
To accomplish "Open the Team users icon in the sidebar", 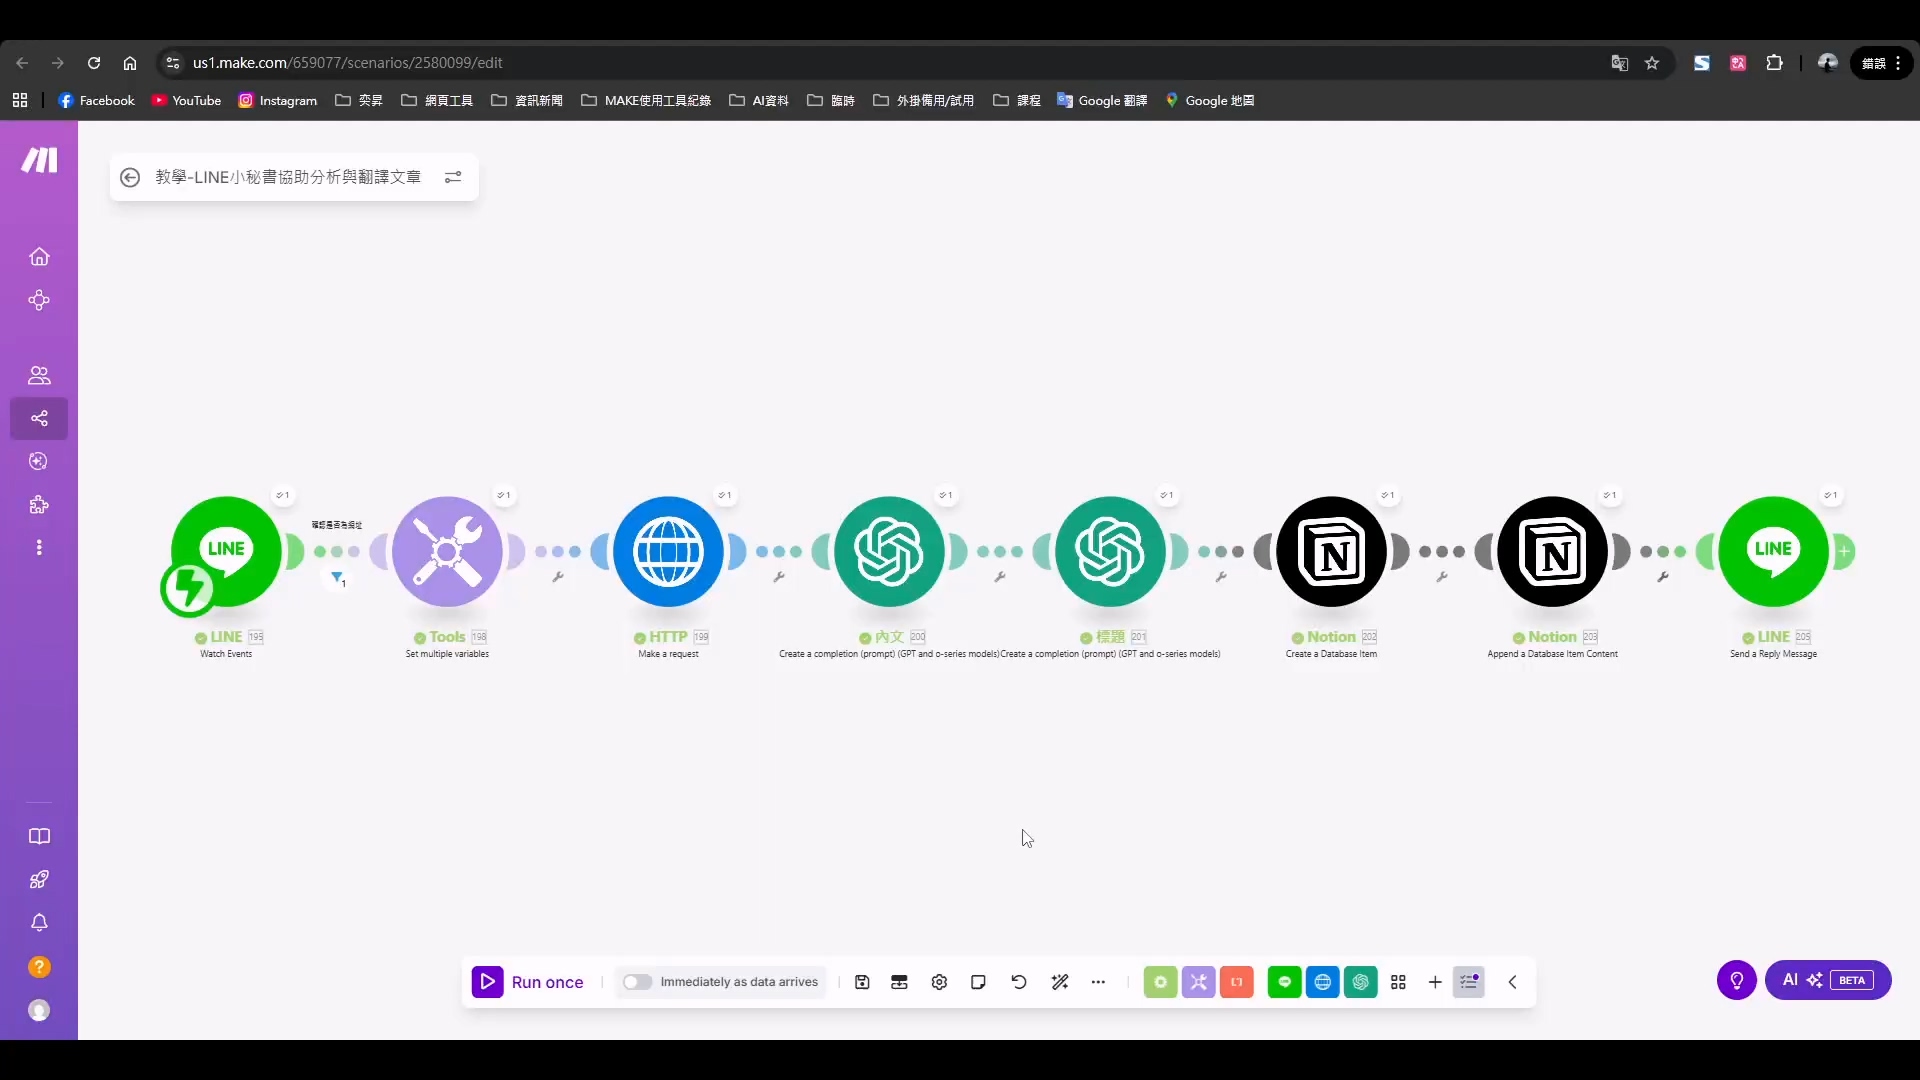I will (x=39, y=375).
